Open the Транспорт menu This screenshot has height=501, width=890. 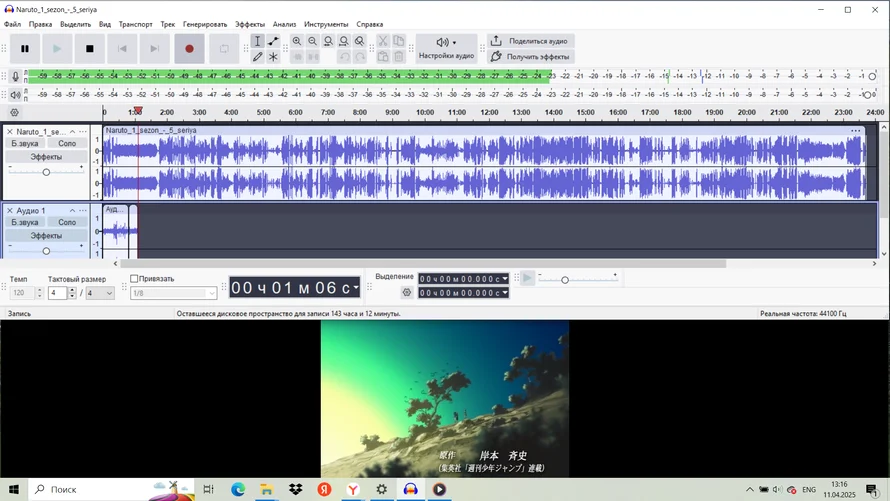(136, 24)
